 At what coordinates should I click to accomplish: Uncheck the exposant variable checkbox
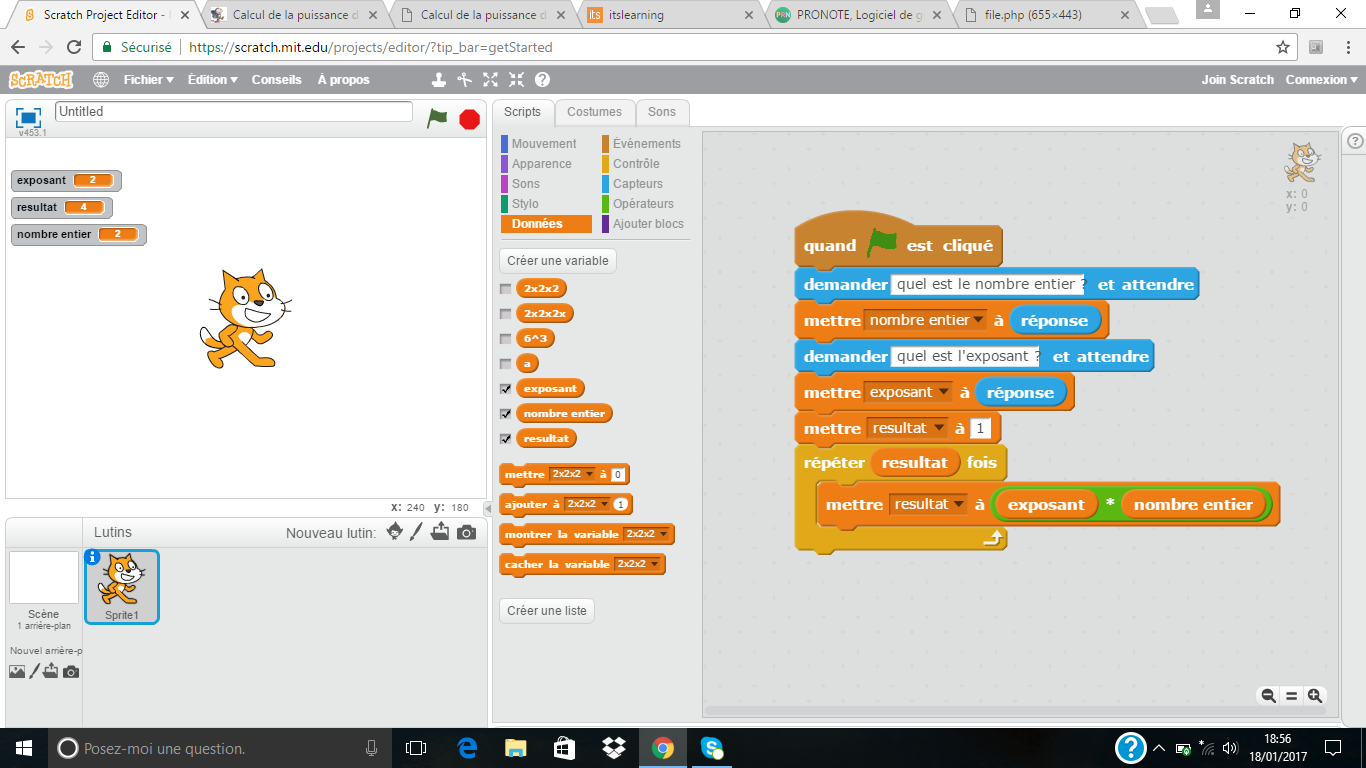(x=506, y=389)
